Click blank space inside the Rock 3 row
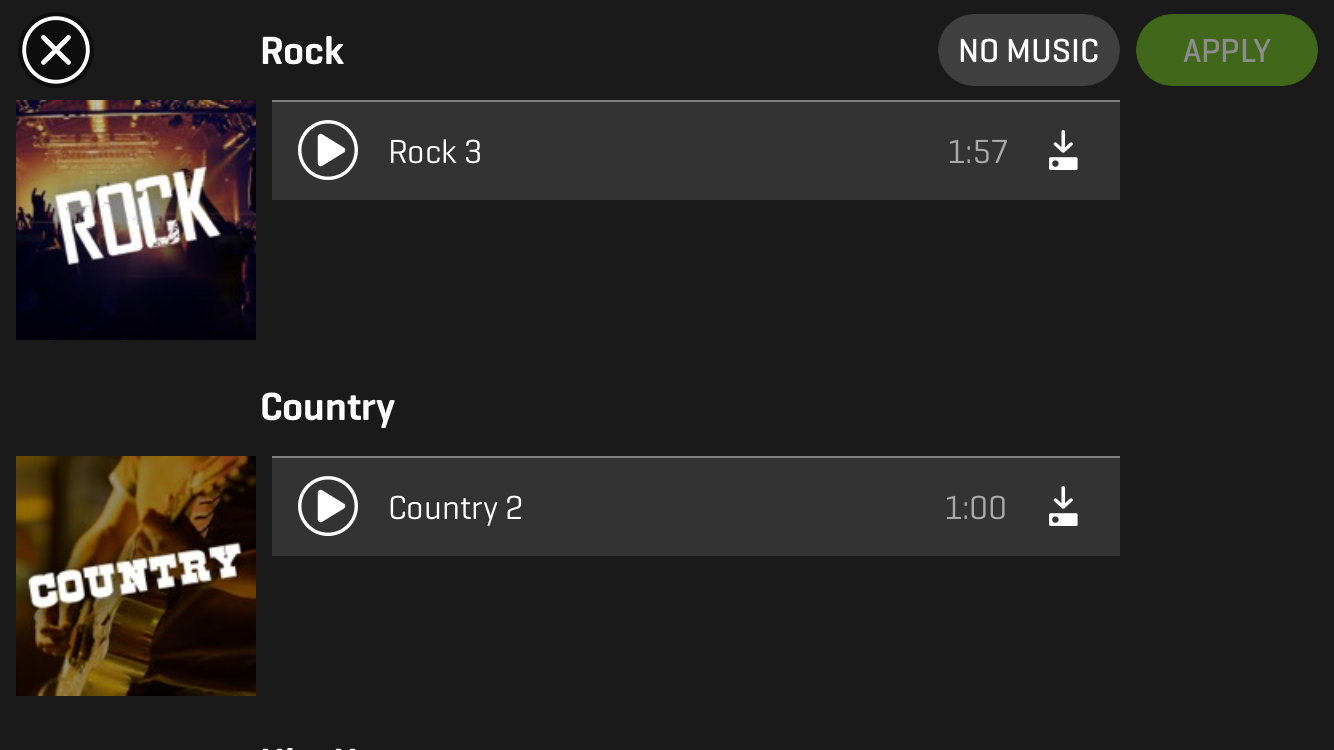The height and width of the screenshot is (750, 1334). (x=700, y=152)
